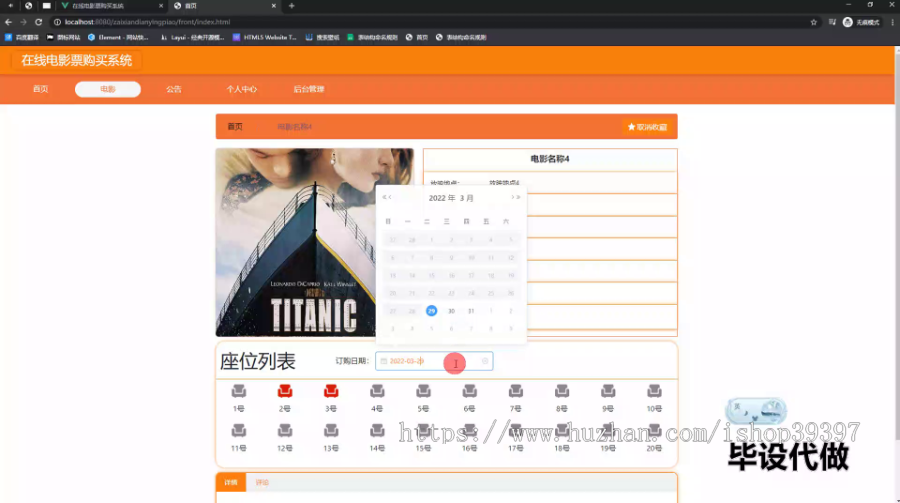900x503 pixels.
Task: Go to next year in calendar
Action: (518, 198)
